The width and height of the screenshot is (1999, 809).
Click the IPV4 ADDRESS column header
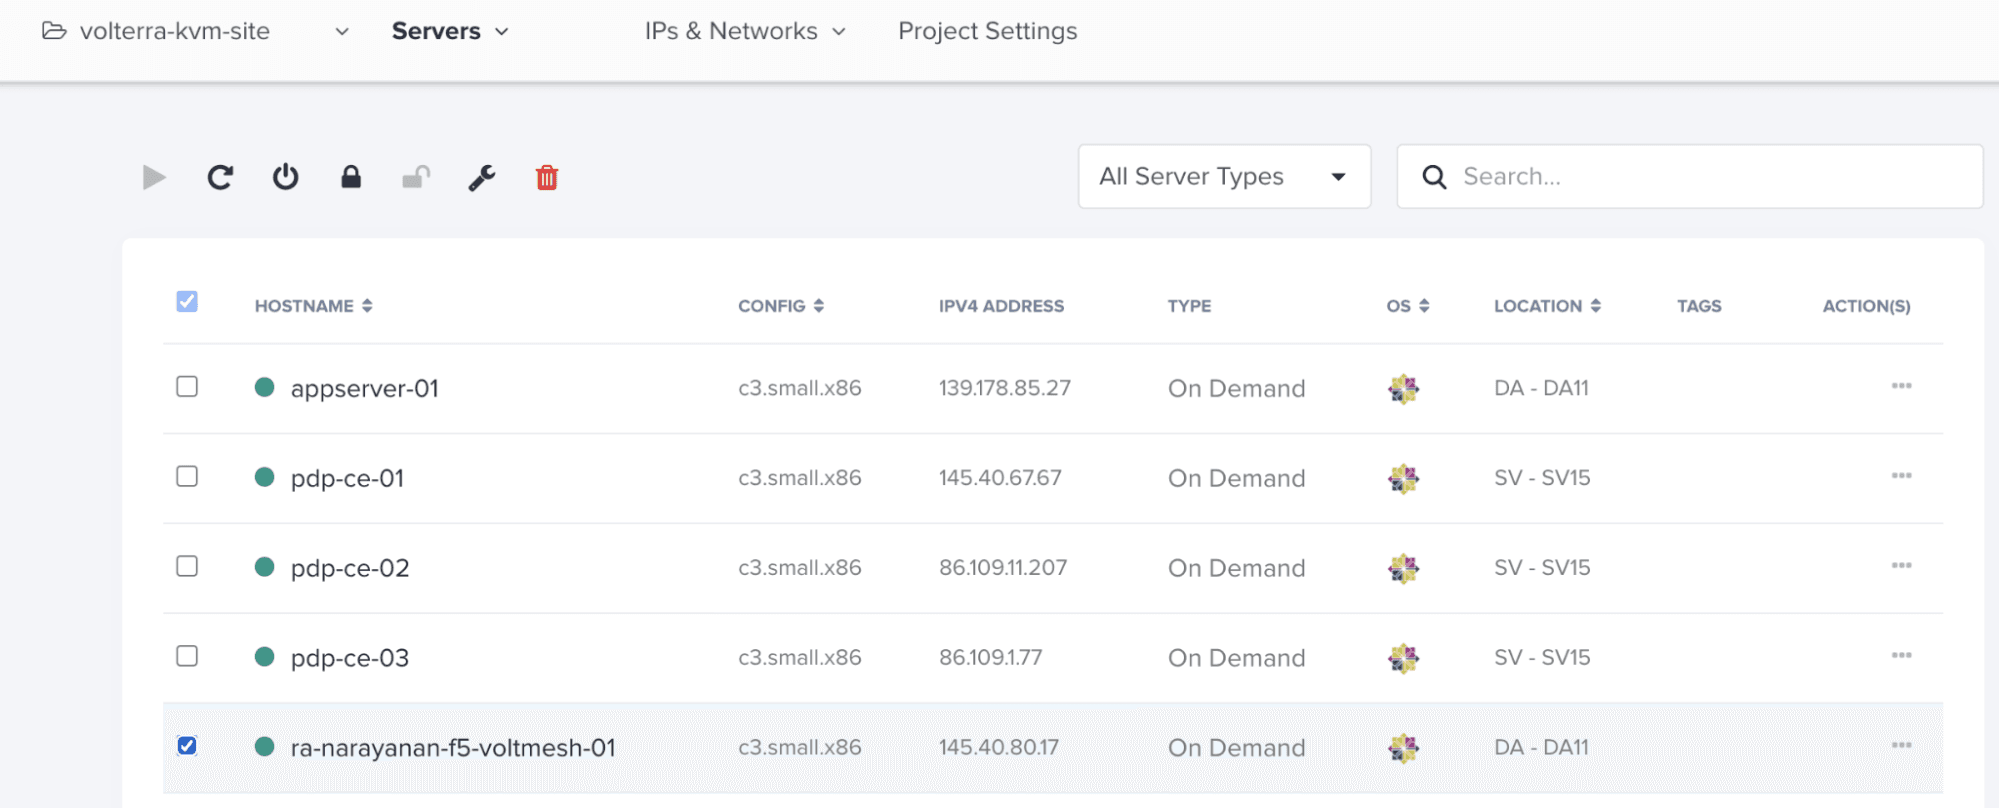[x=1001, y=306]
